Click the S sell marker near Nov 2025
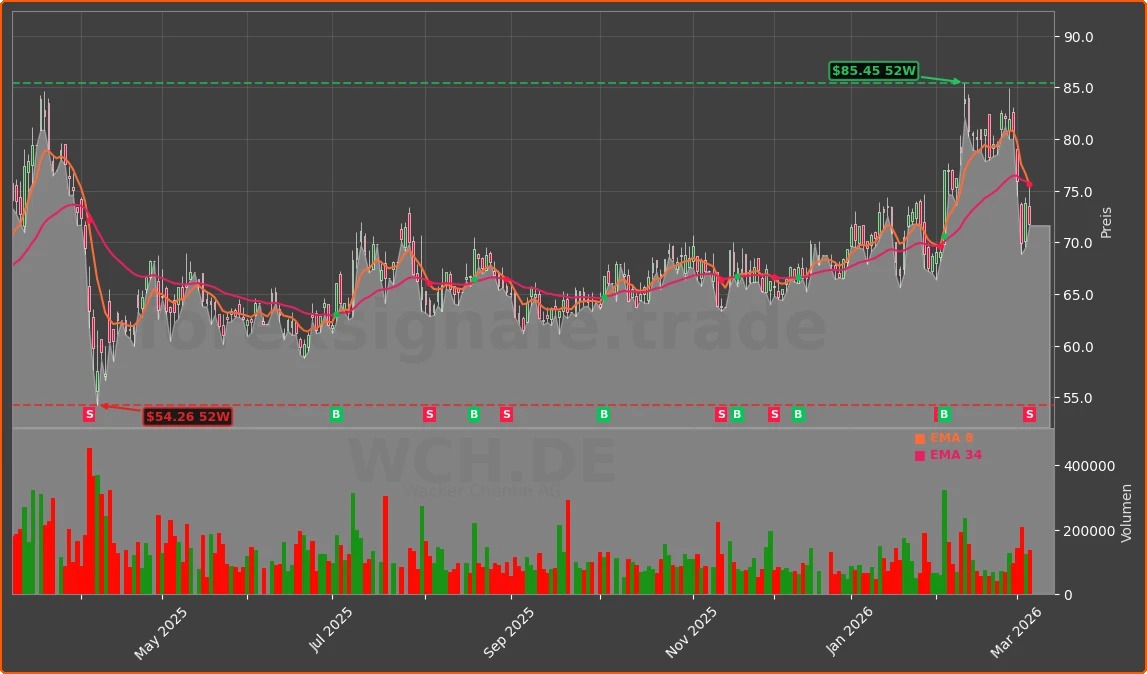 (x=719, y=414)
